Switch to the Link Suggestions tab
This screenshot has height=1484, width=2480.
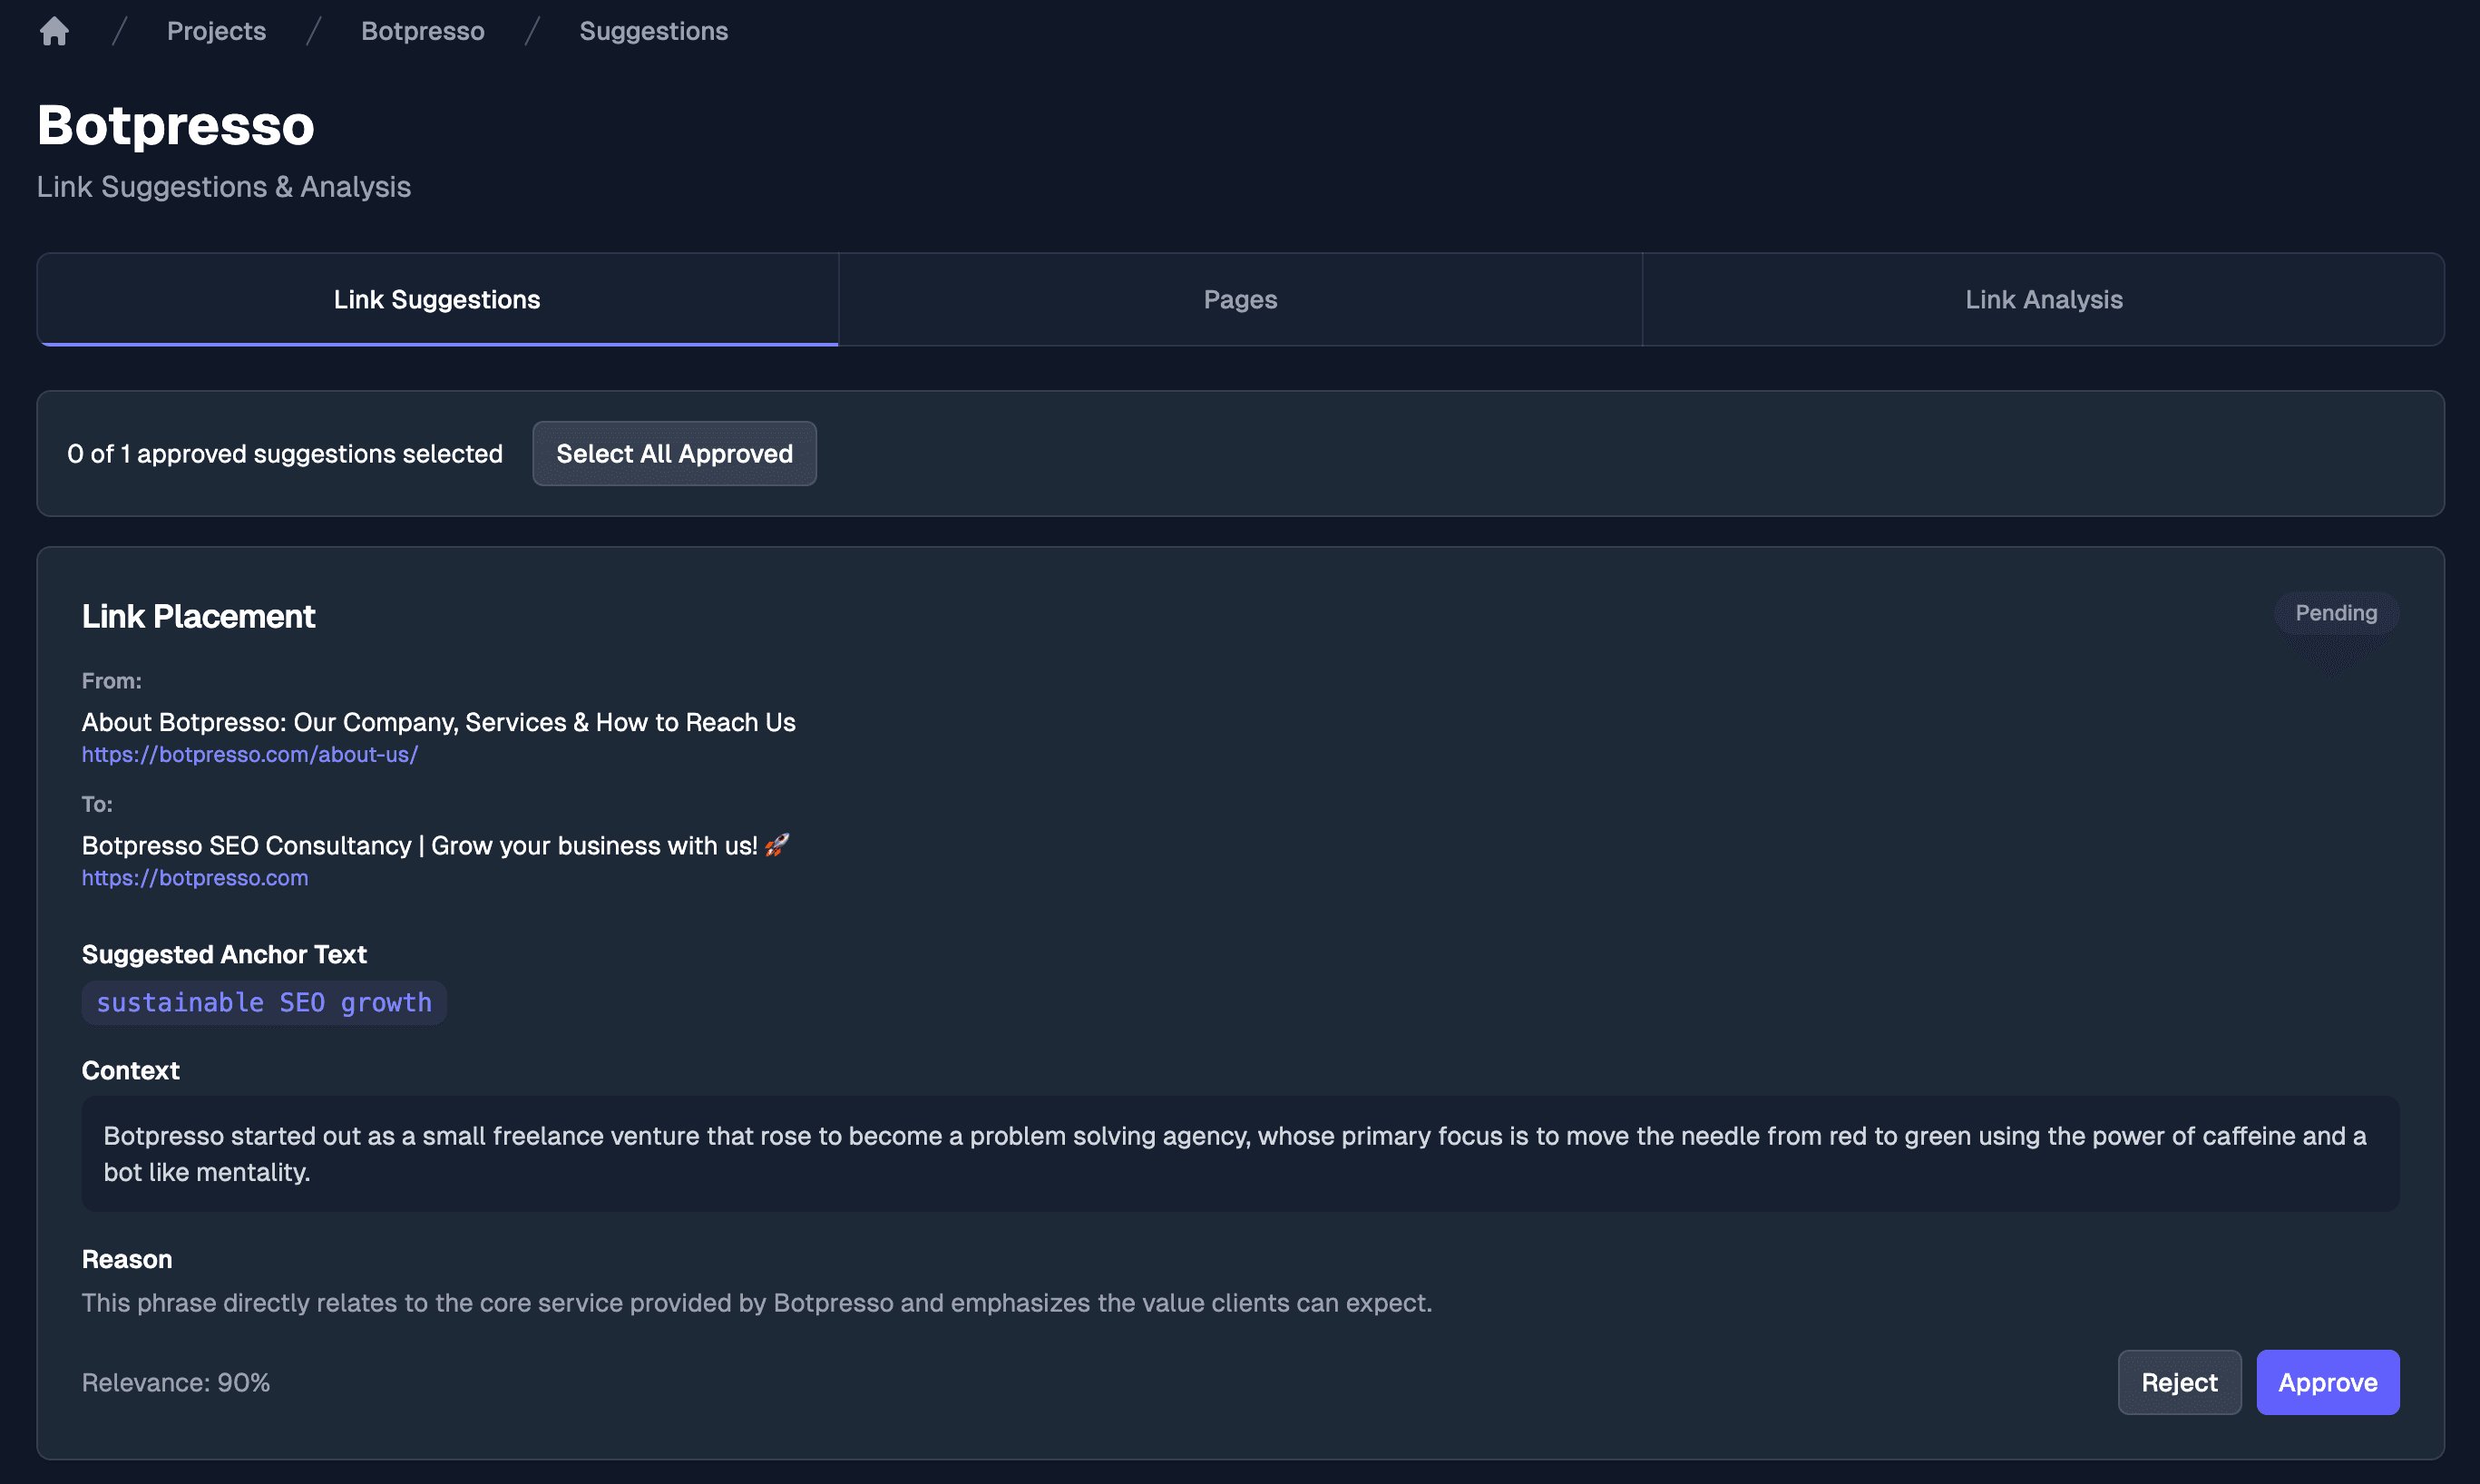(437, 299)
